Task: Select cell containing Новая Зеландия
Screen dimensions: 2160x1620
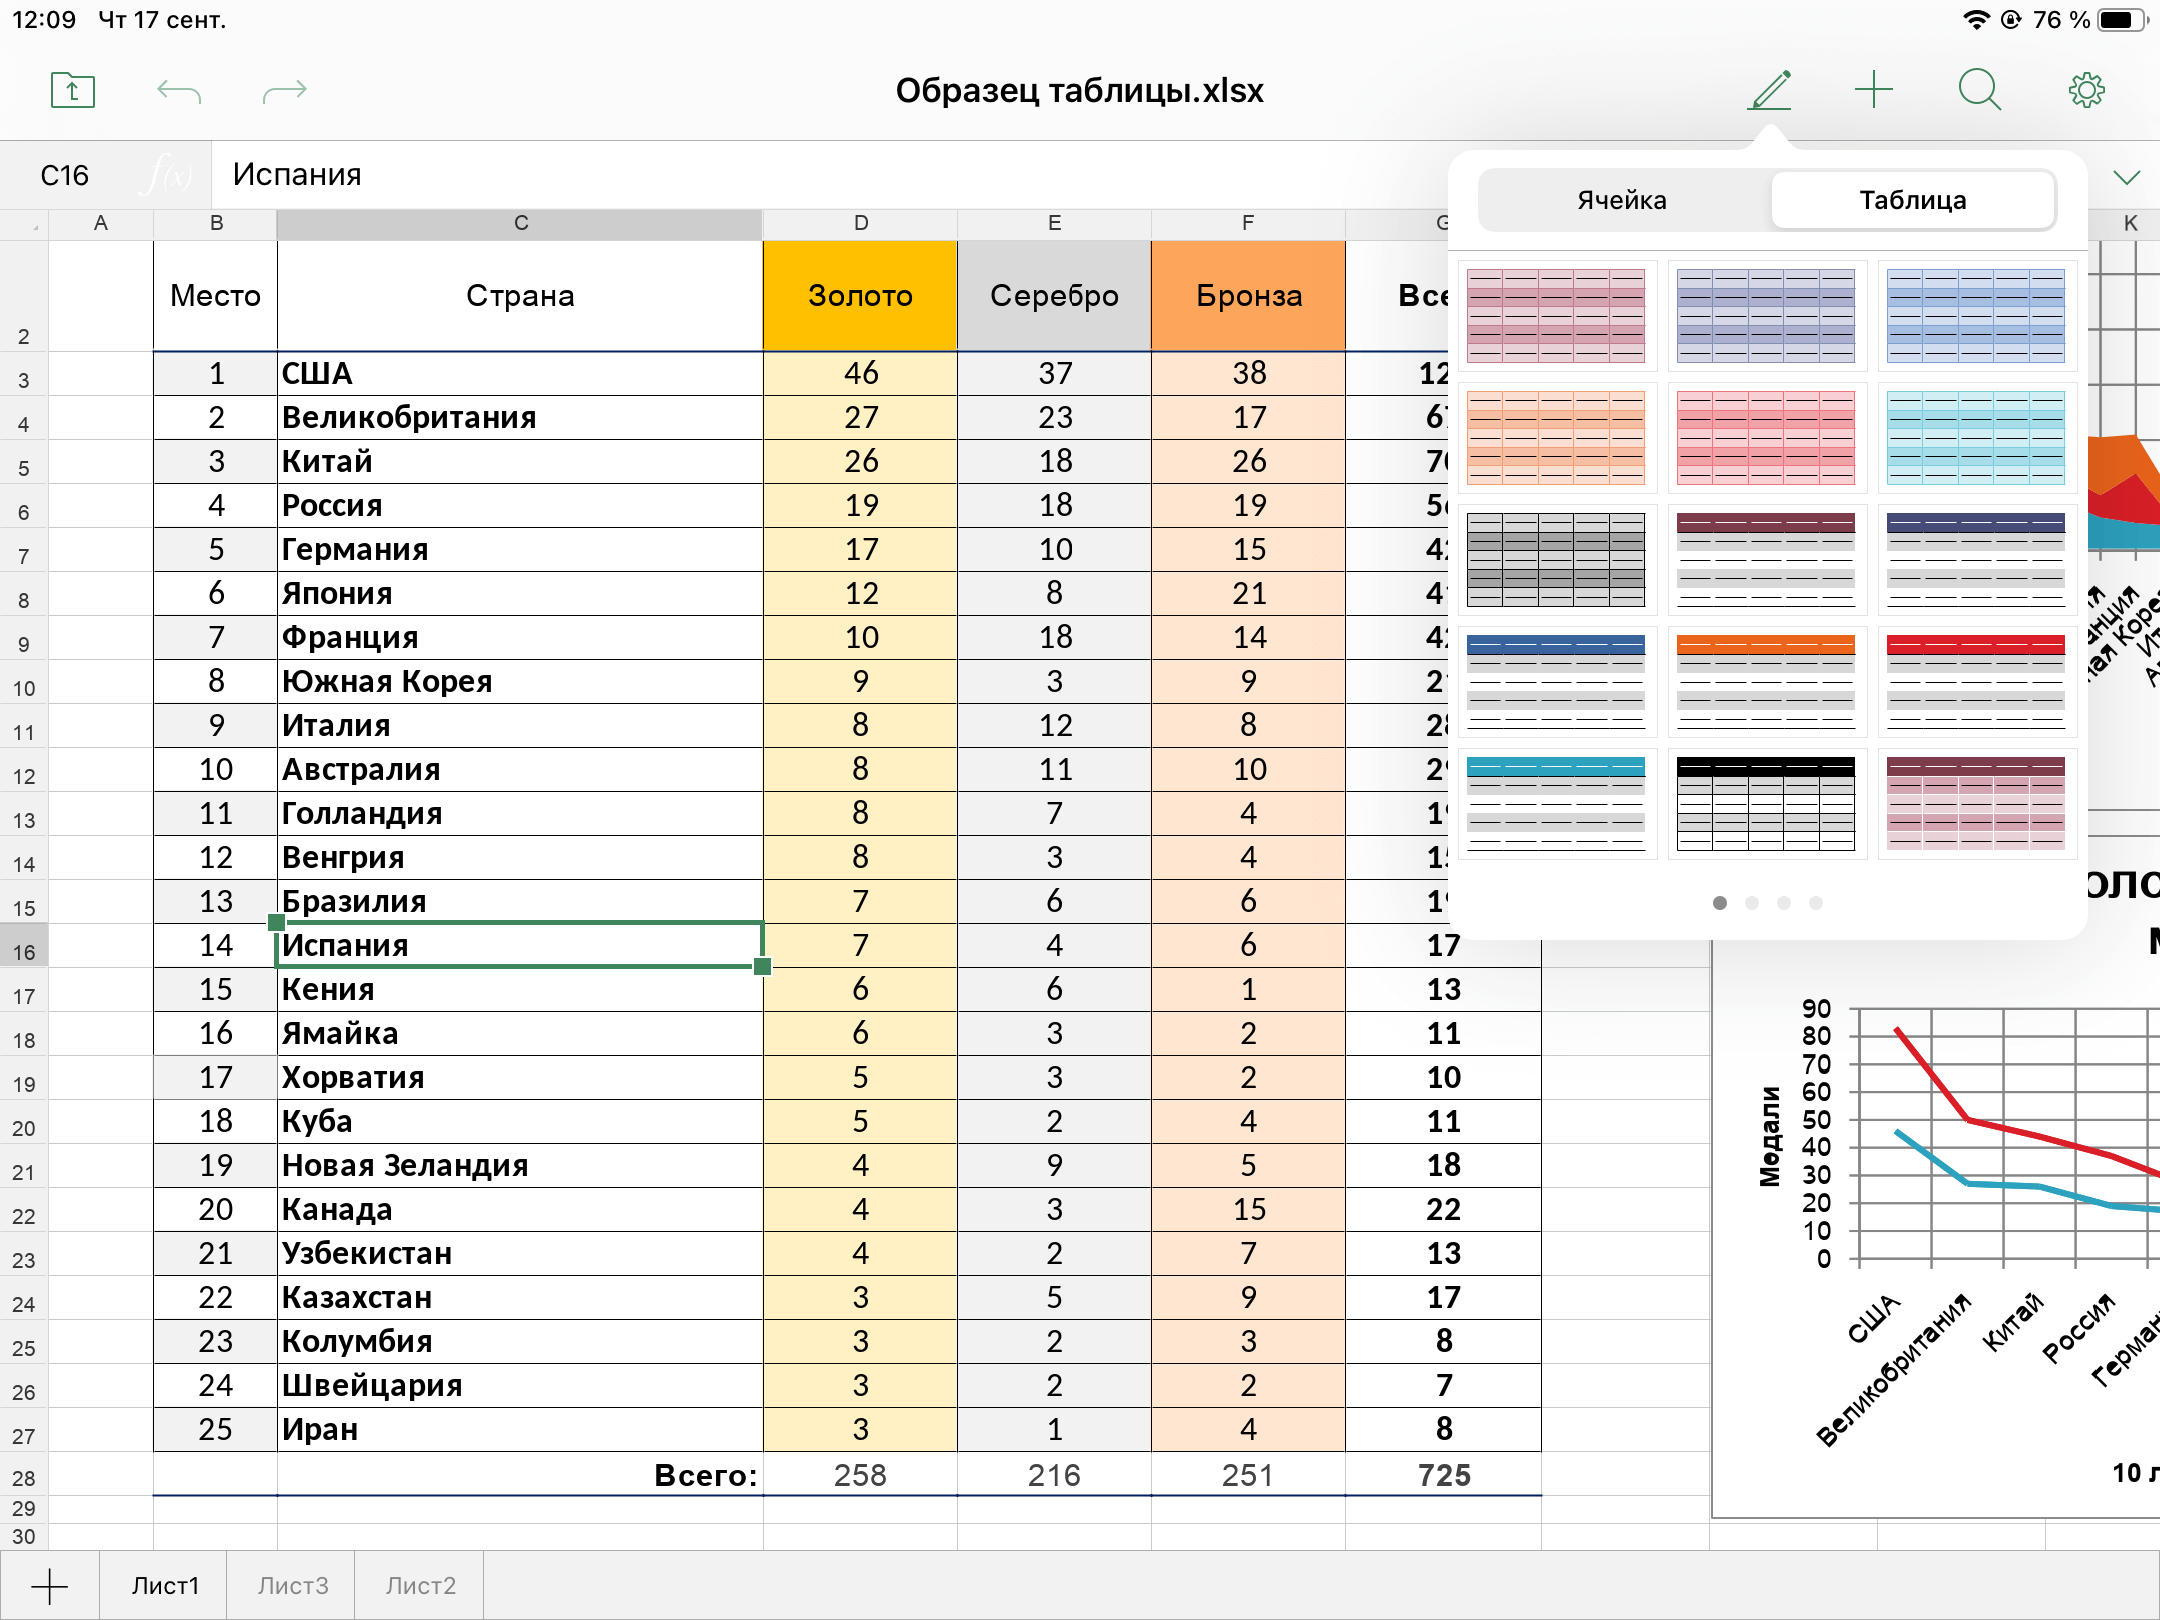Action: pyautogui.click(x=520, y=1166)
